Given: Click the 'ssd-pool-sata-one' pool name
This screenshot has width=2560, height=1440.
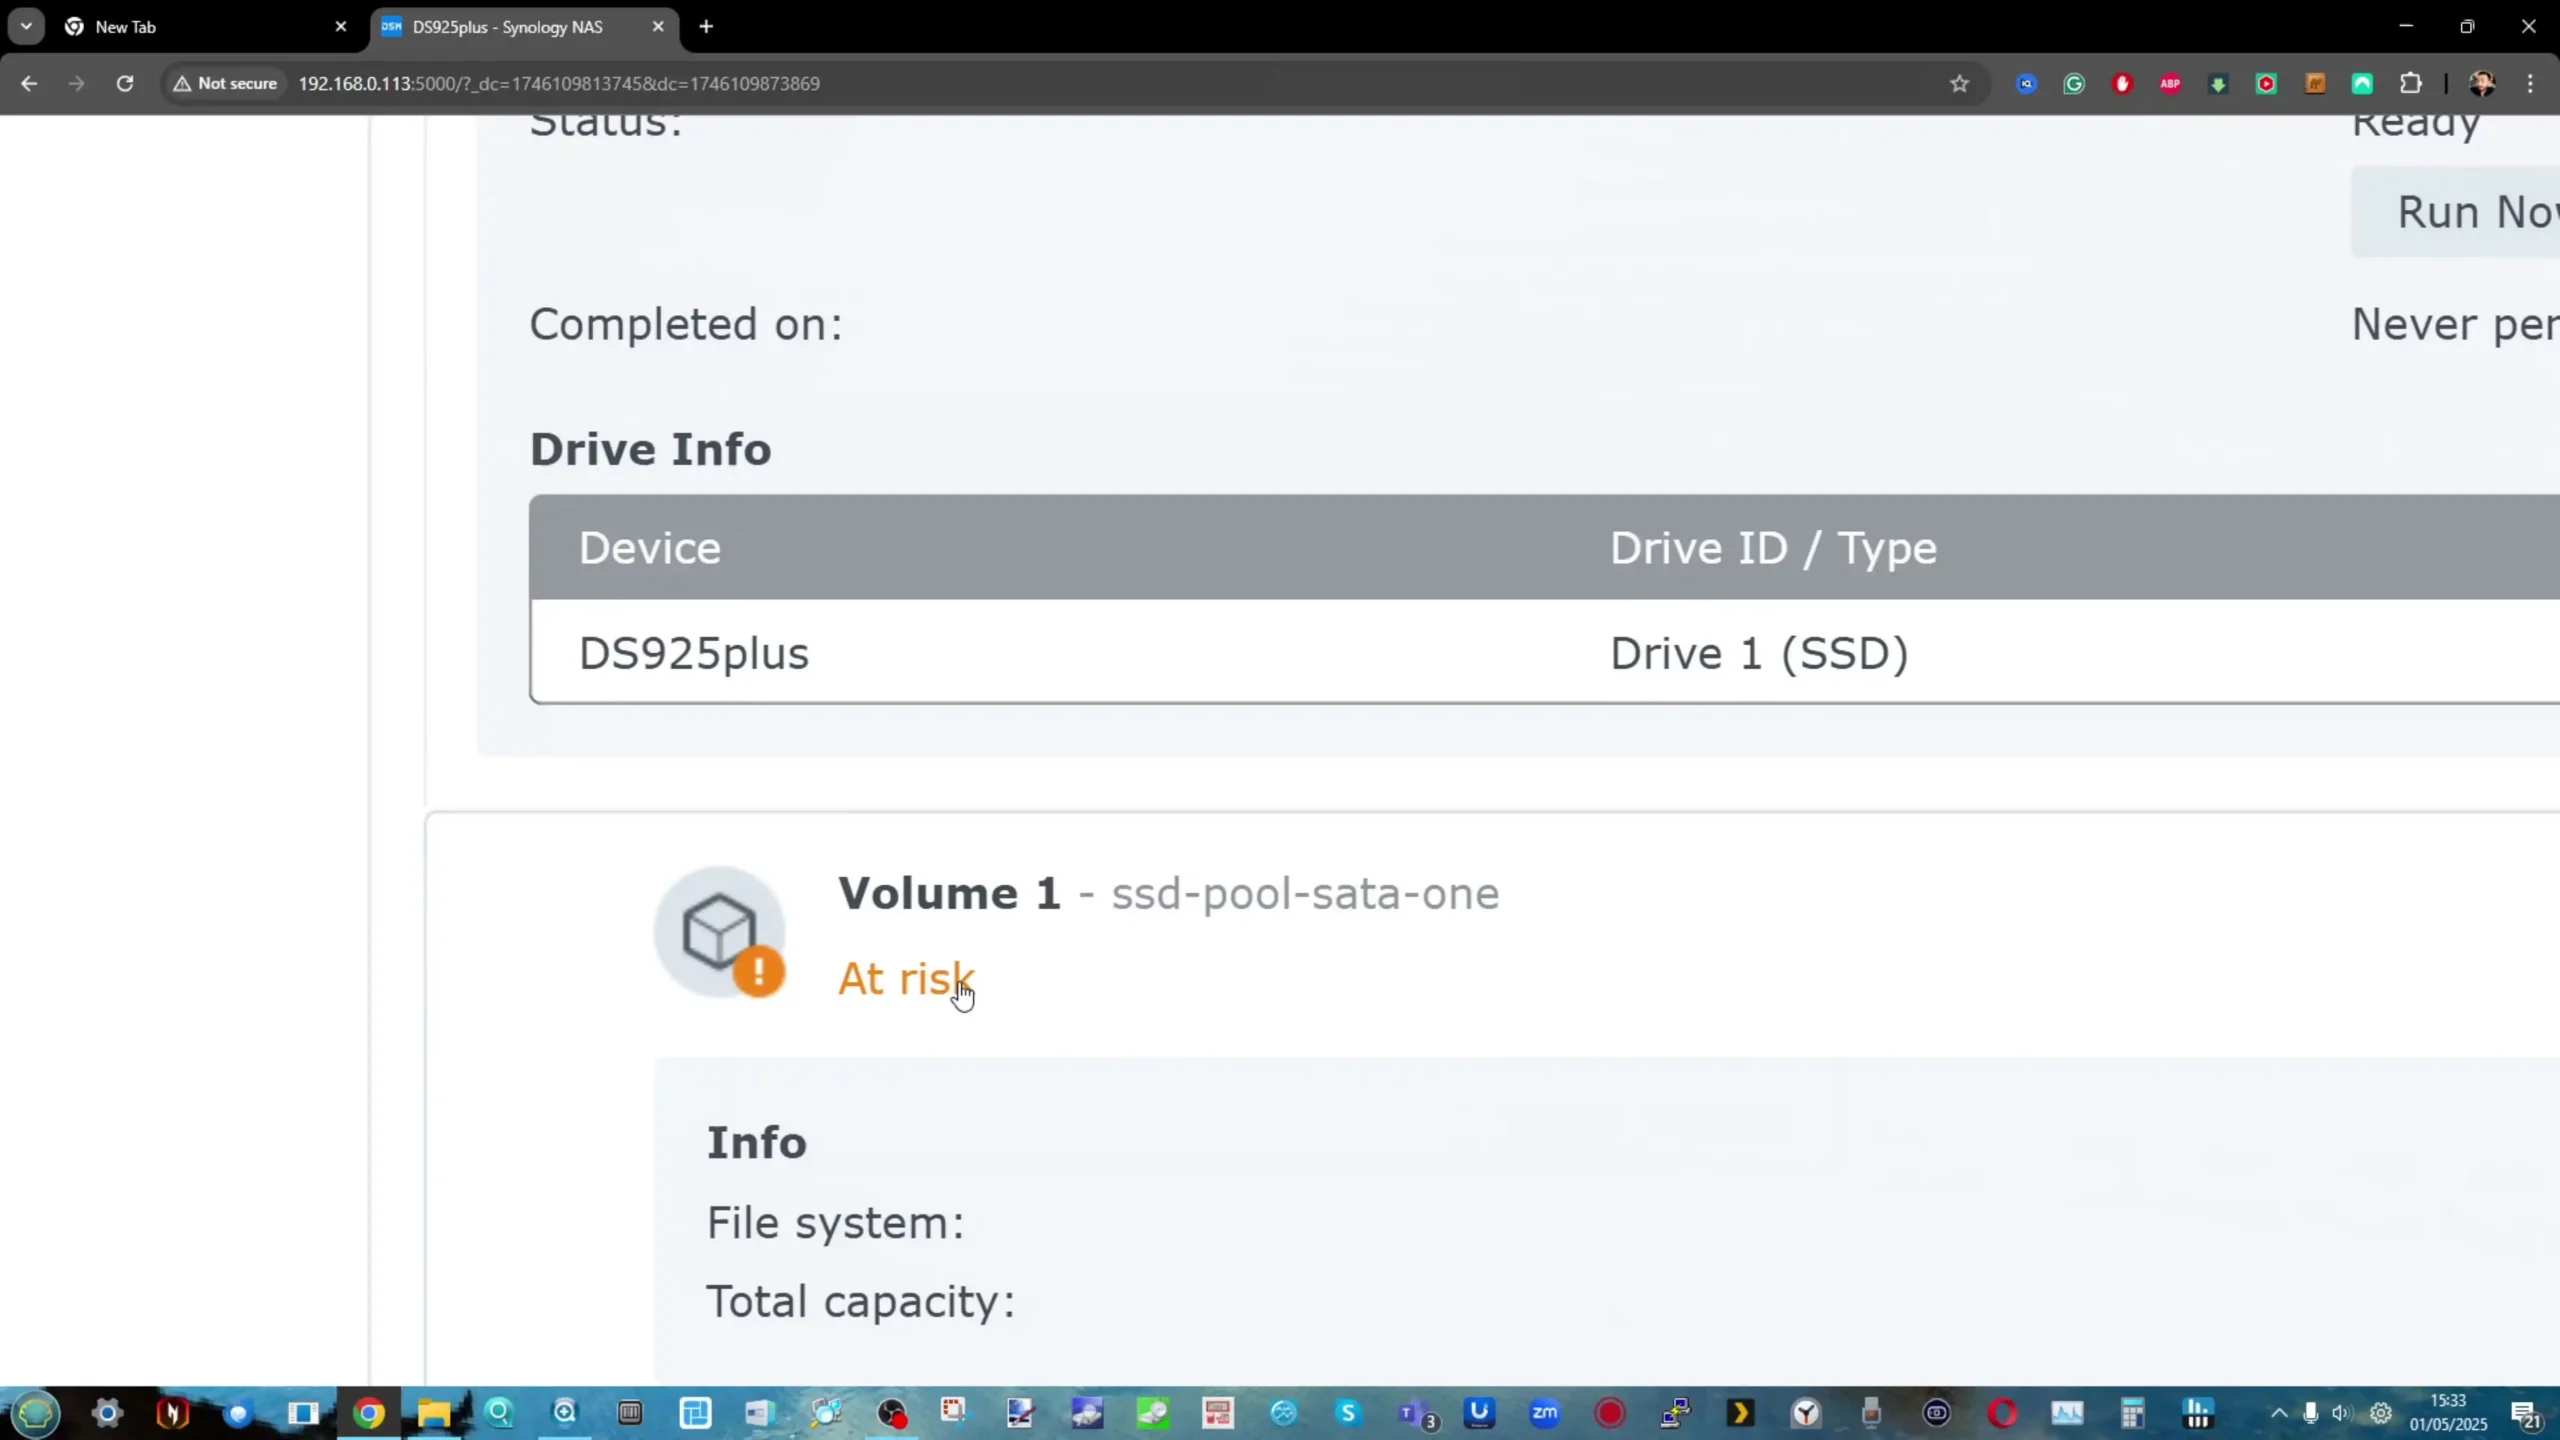Looking at the screenshot, I should 1305,893.
